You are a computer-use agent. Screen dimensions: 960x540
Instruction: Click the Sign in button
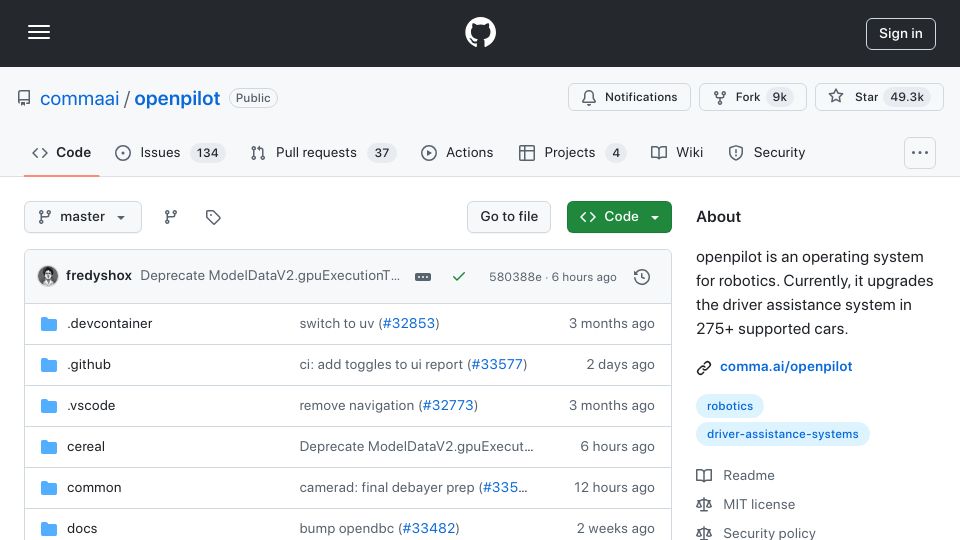click(x=900, y=34)
